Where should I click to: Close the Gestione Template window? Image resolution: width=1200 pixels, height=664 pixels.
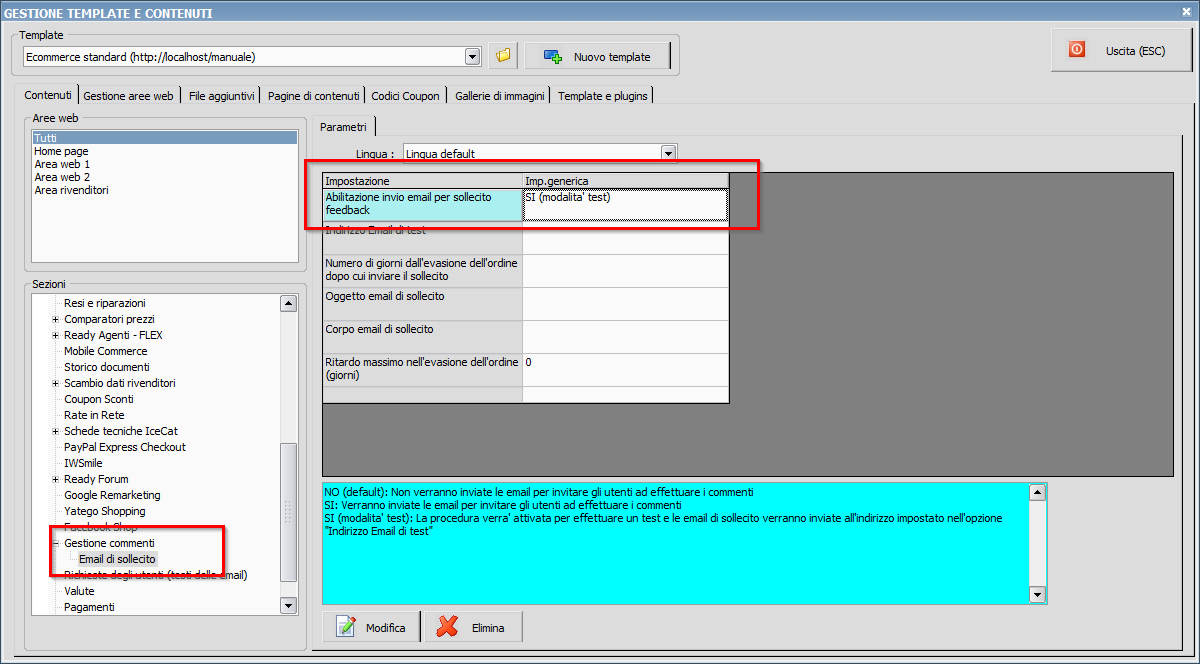click(x=1187, y=12)
